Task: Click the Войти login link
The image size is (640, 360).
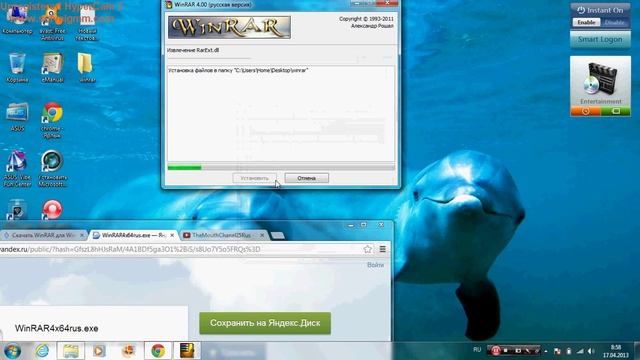Action: 375,265
